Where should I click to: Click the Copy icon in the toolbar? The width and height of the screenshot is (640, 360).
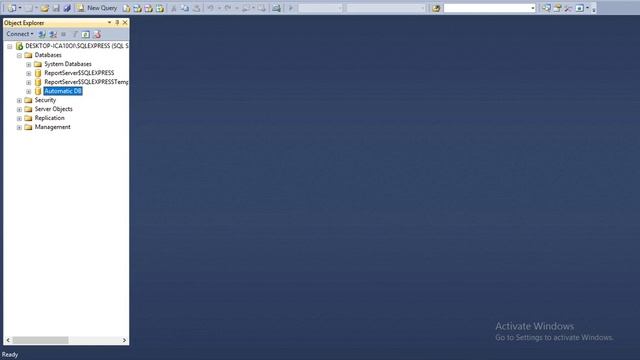185,8
